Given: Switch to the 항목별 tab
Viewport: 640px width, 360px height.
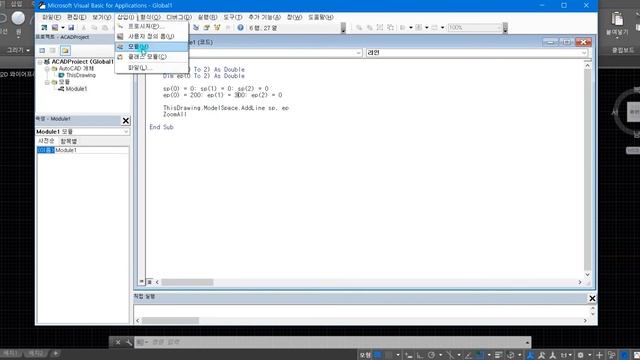Looking at the screenshot, I should [69, 141].
